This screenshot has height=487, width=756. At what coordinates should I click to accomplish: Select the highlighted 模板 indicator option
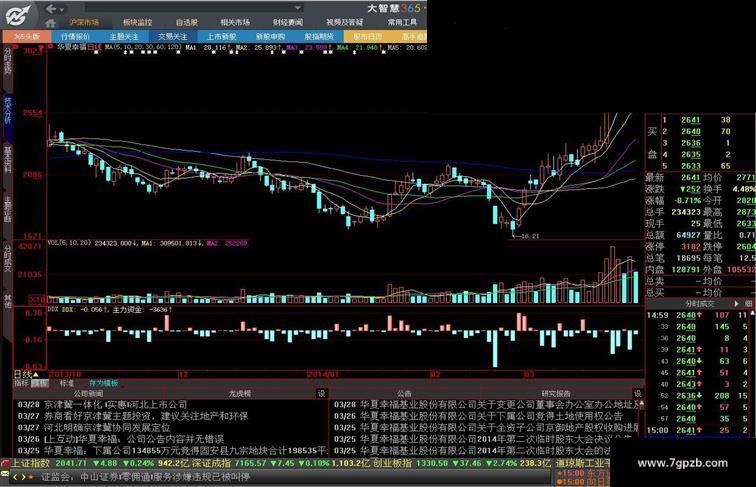coord(40,384)
